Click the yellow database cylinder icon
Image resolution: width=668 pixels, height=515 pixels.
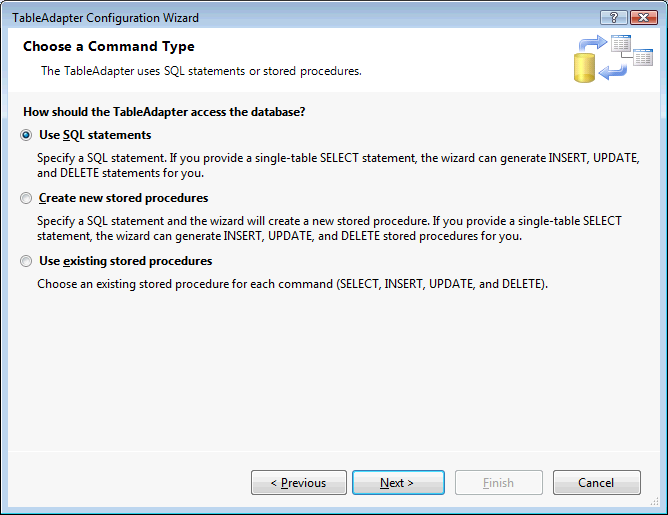click(x=584, y=67)
